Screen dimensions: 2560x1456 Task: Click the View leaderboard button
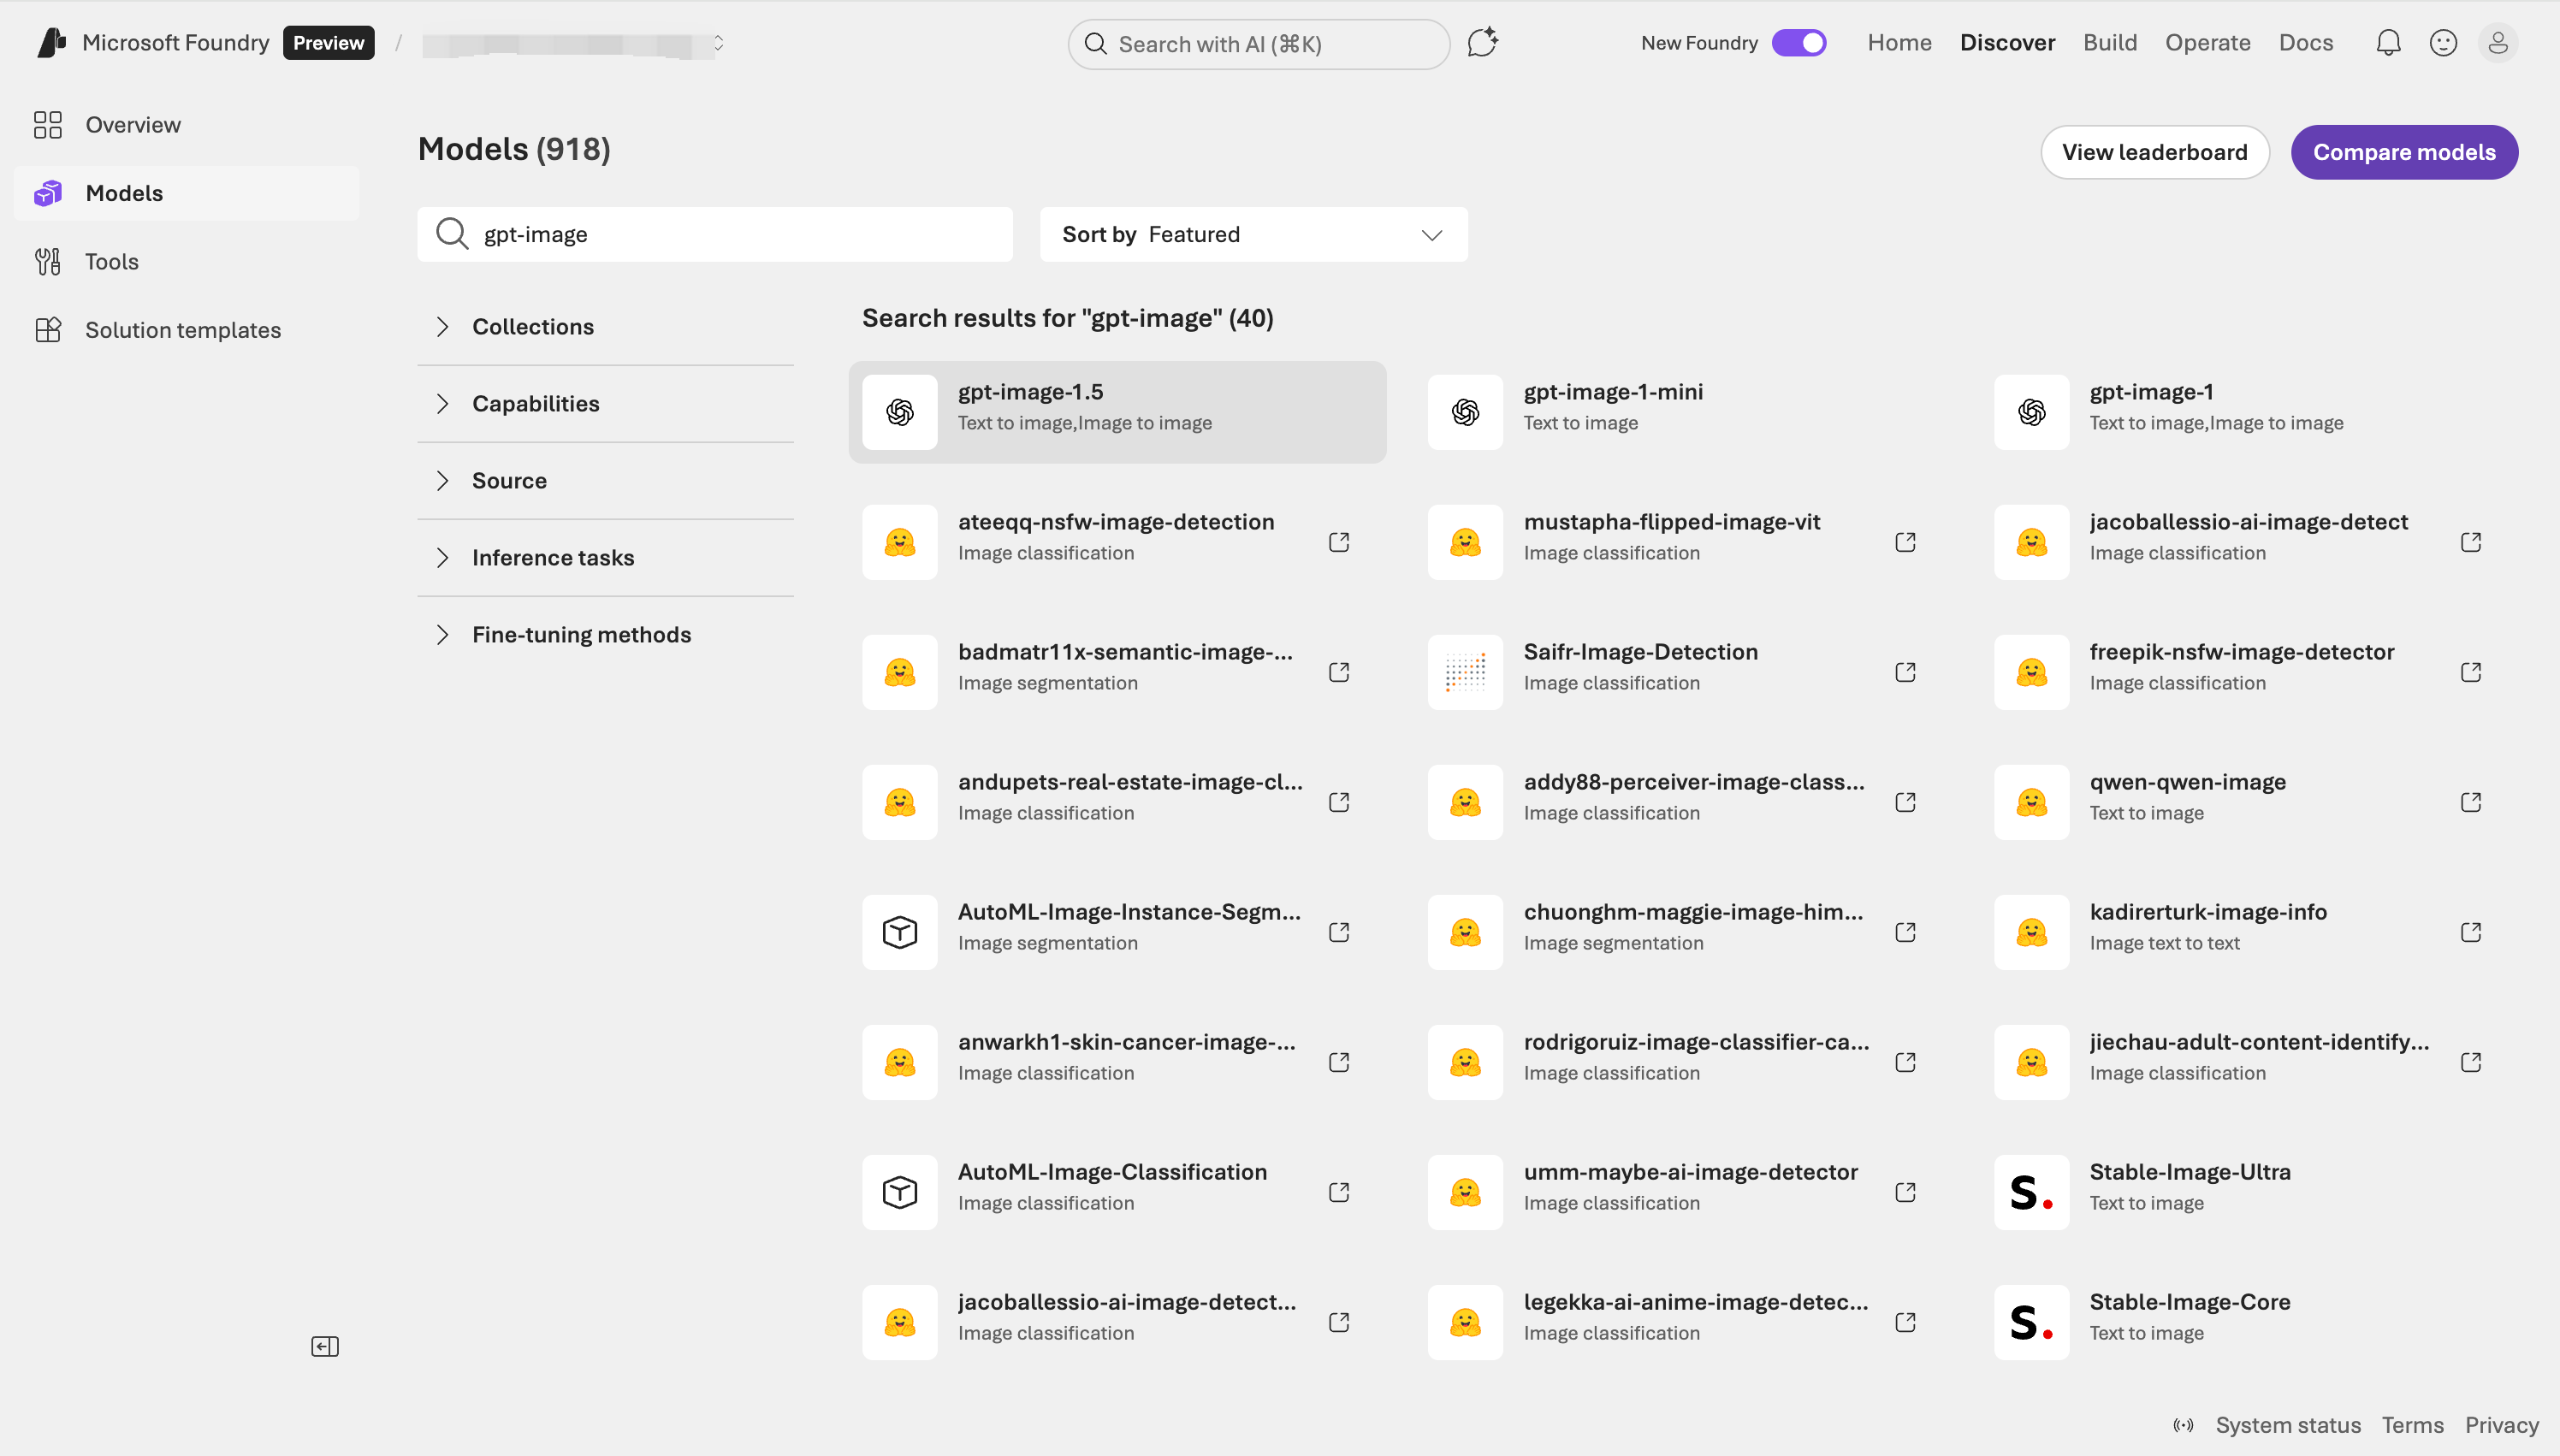pyautogui.click(x=2154, y=152)
